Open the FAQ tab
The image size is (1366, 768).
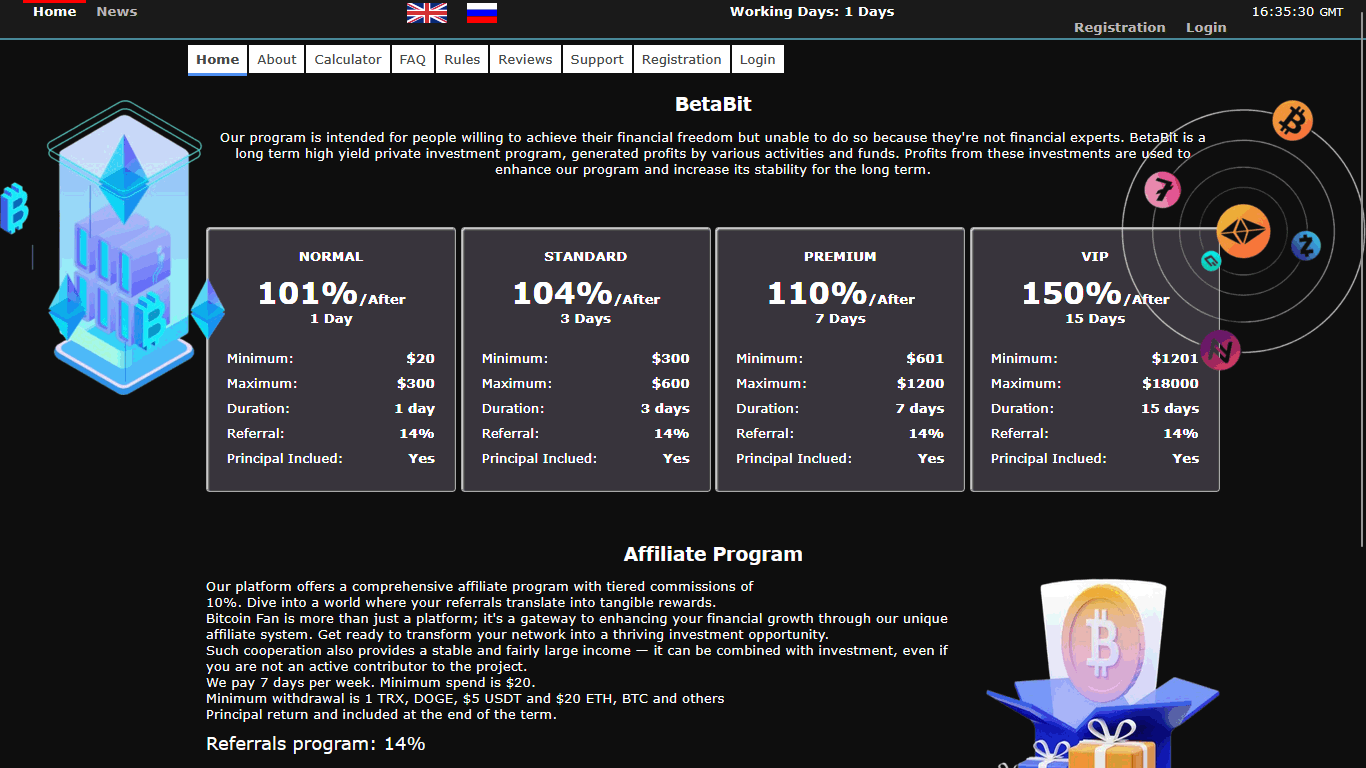(x=413, y=60)
